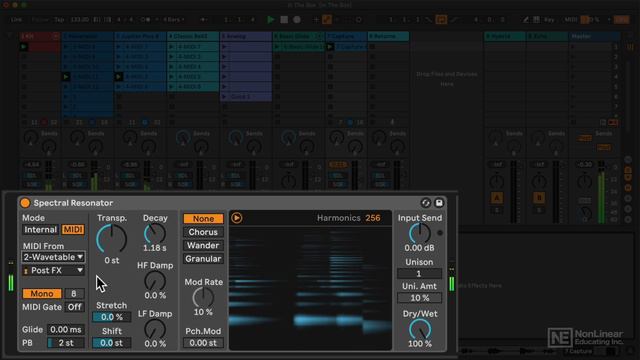Viewport: 640px width, 360px height.
Task: Click the Input Send knob
Action: pyautogui.click(x=420, y=234)
